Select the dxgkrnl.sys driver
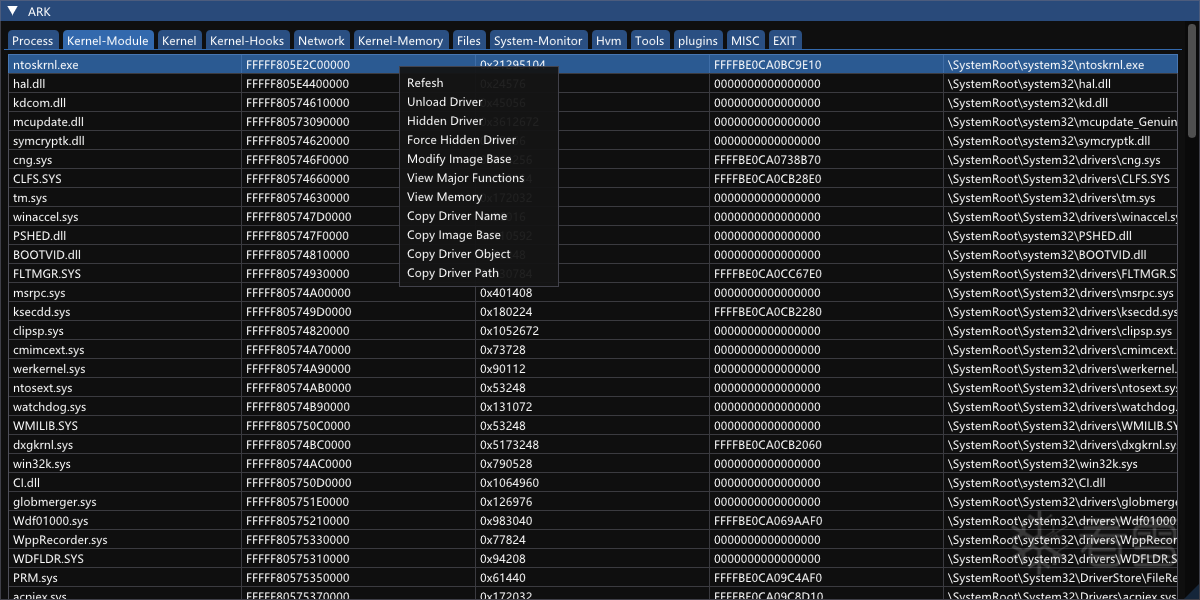1200x600 pixels. pos(592,444)
